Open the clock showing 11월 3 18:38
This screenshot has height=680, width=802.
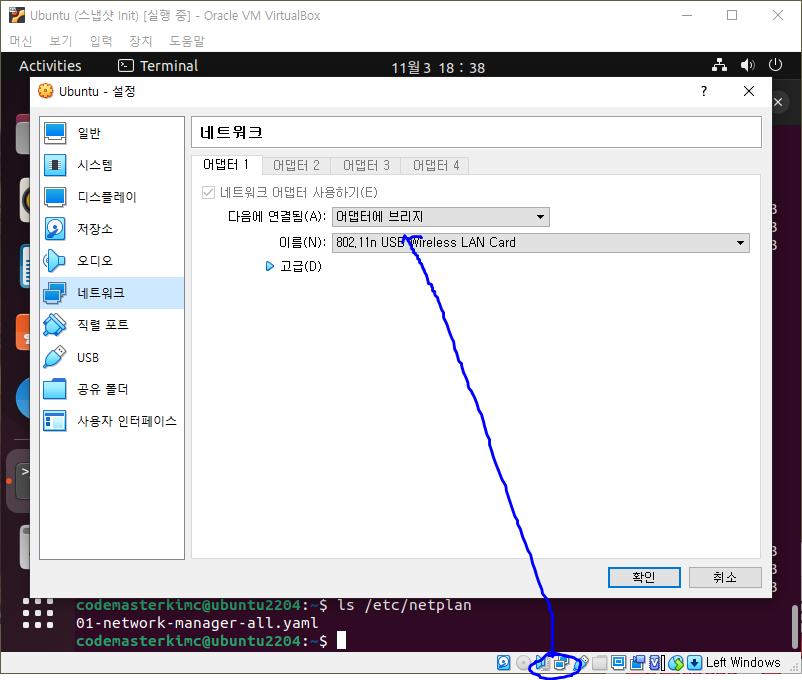coord(438,68)
